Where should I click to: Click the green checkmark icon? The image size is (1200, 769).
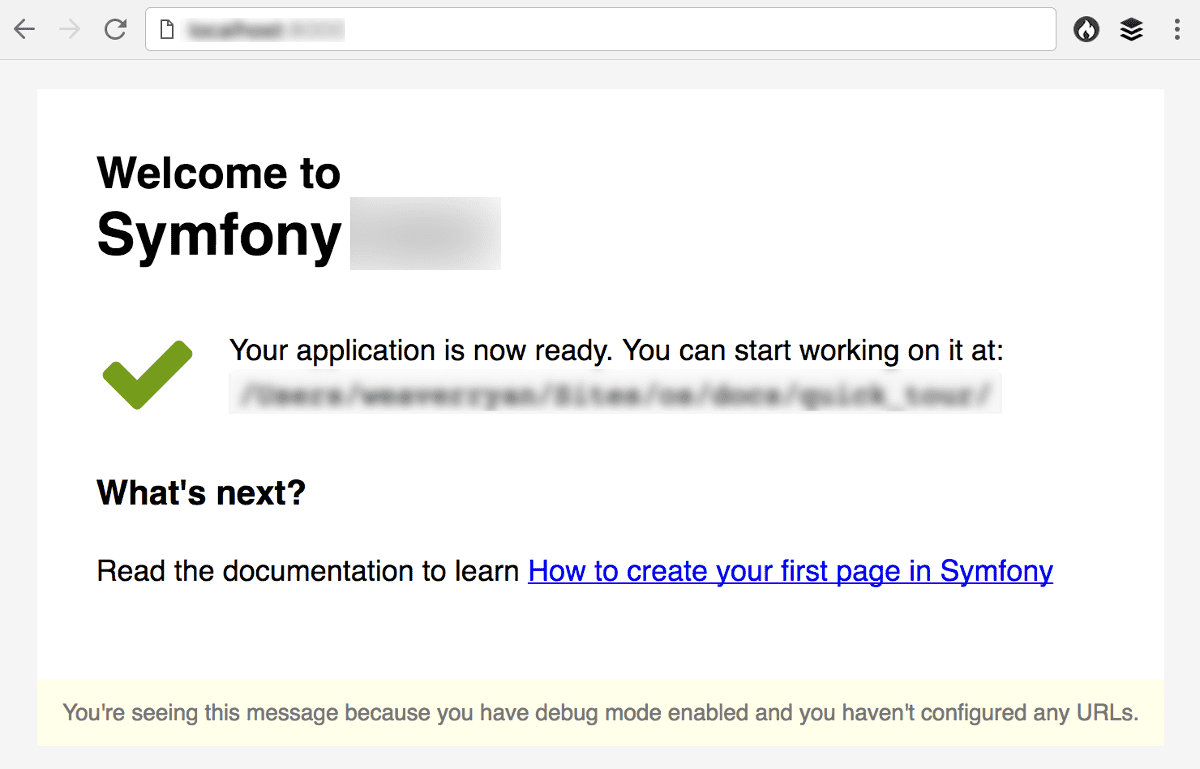click(147, 374)
